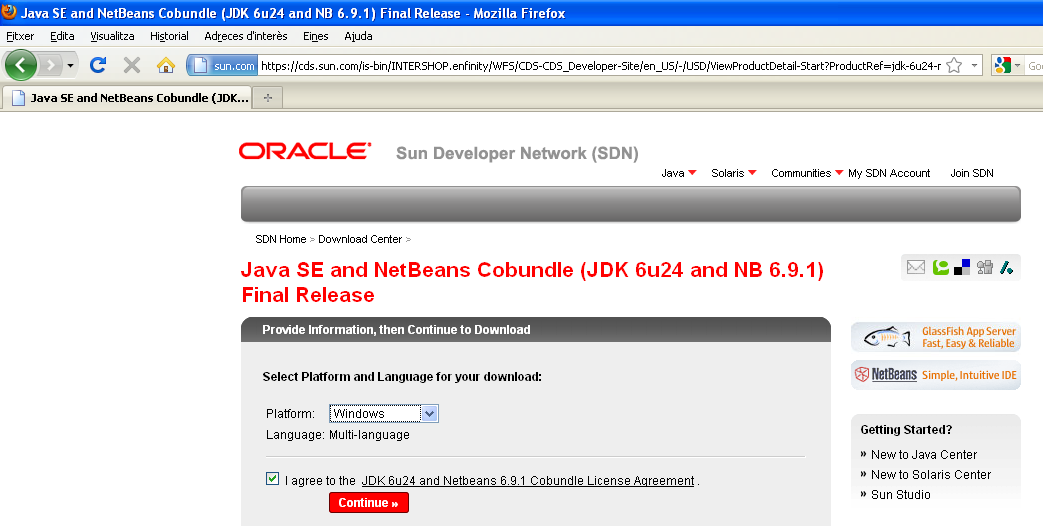Open the Historial menu
Screen dimensions: 1043x526
(x=169, y=36)
